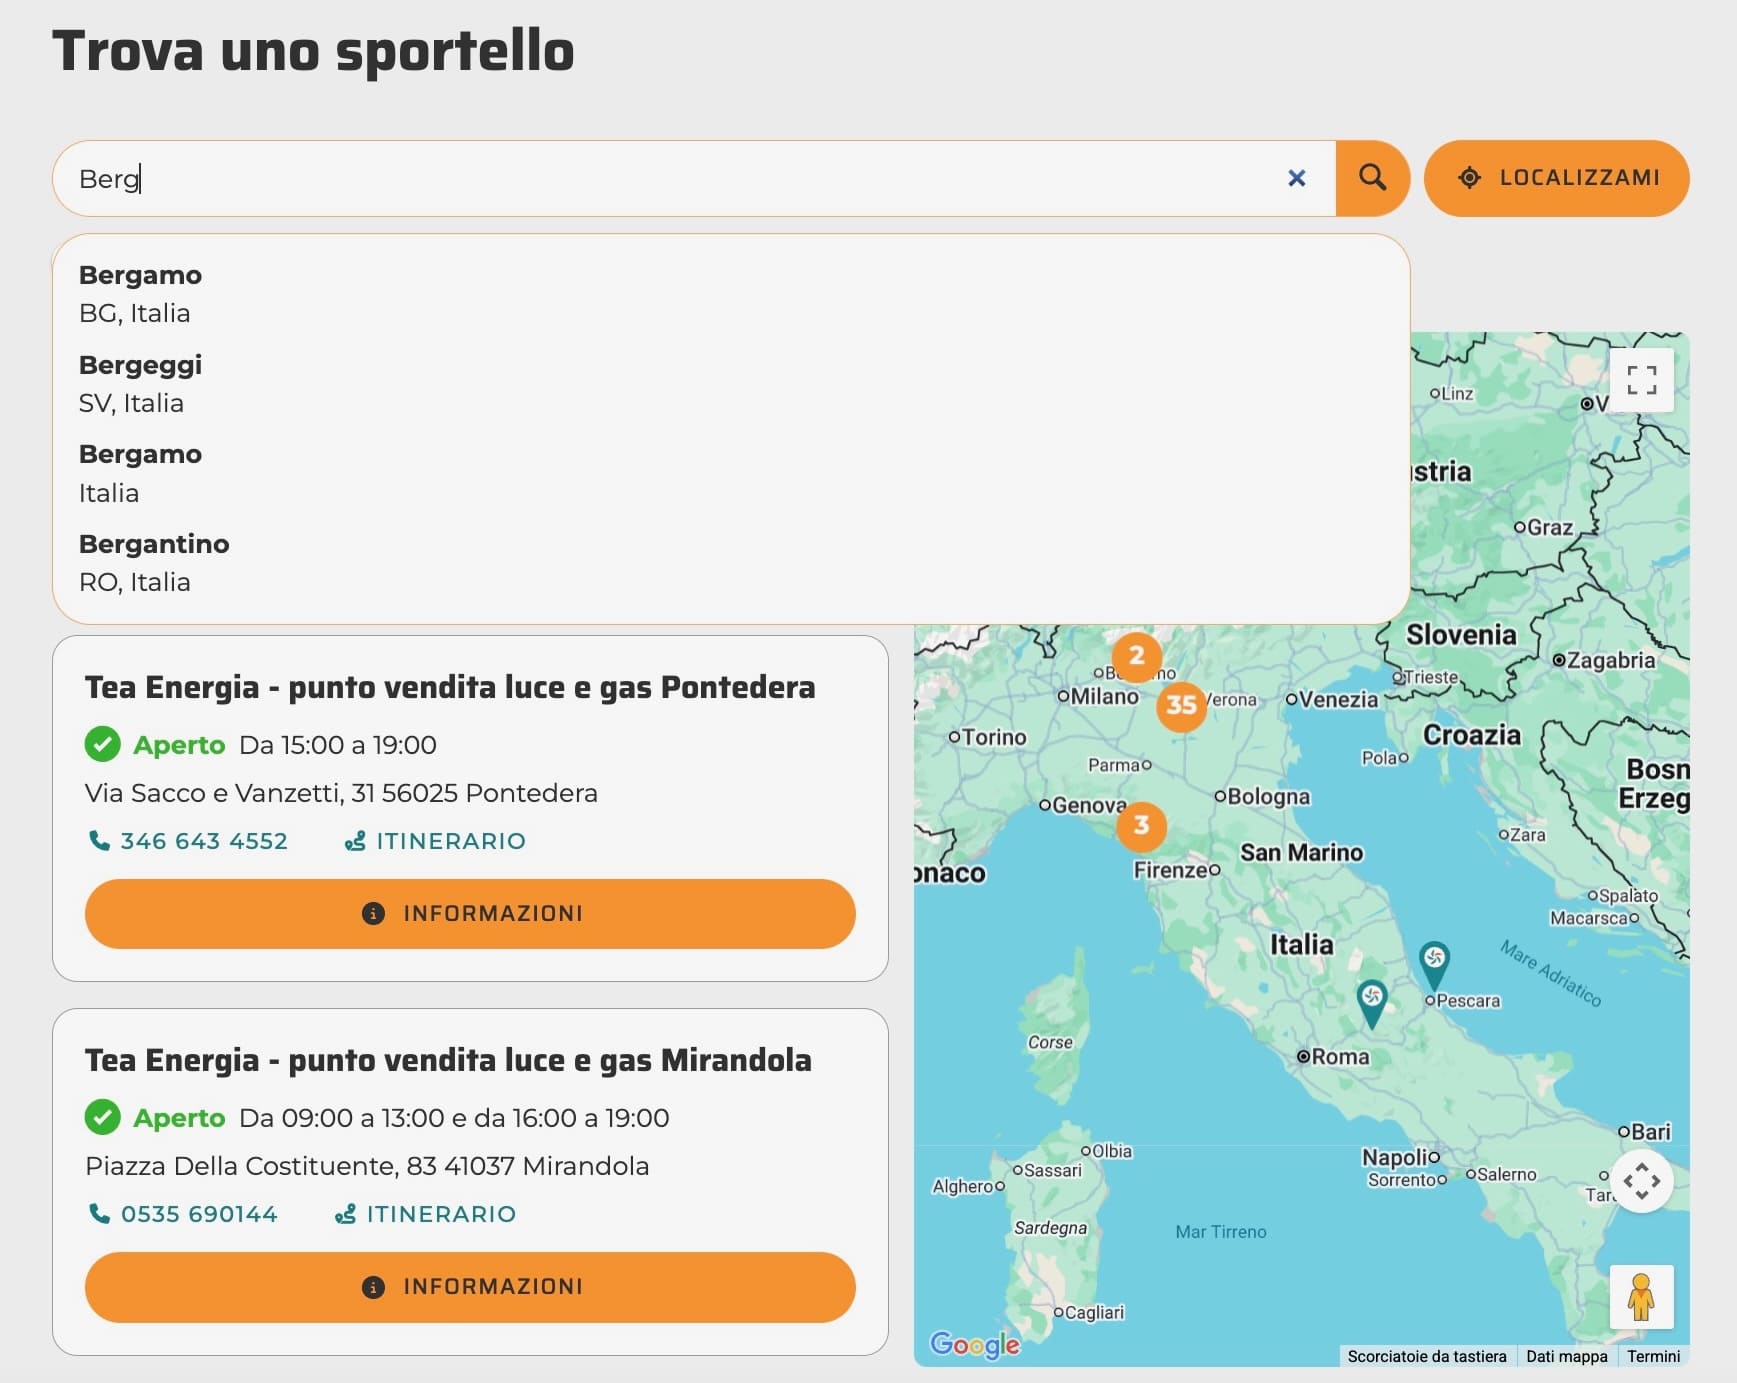Select the map pin near Pescara
Screen dimensions: 1737x1383
coord(1434,962)
